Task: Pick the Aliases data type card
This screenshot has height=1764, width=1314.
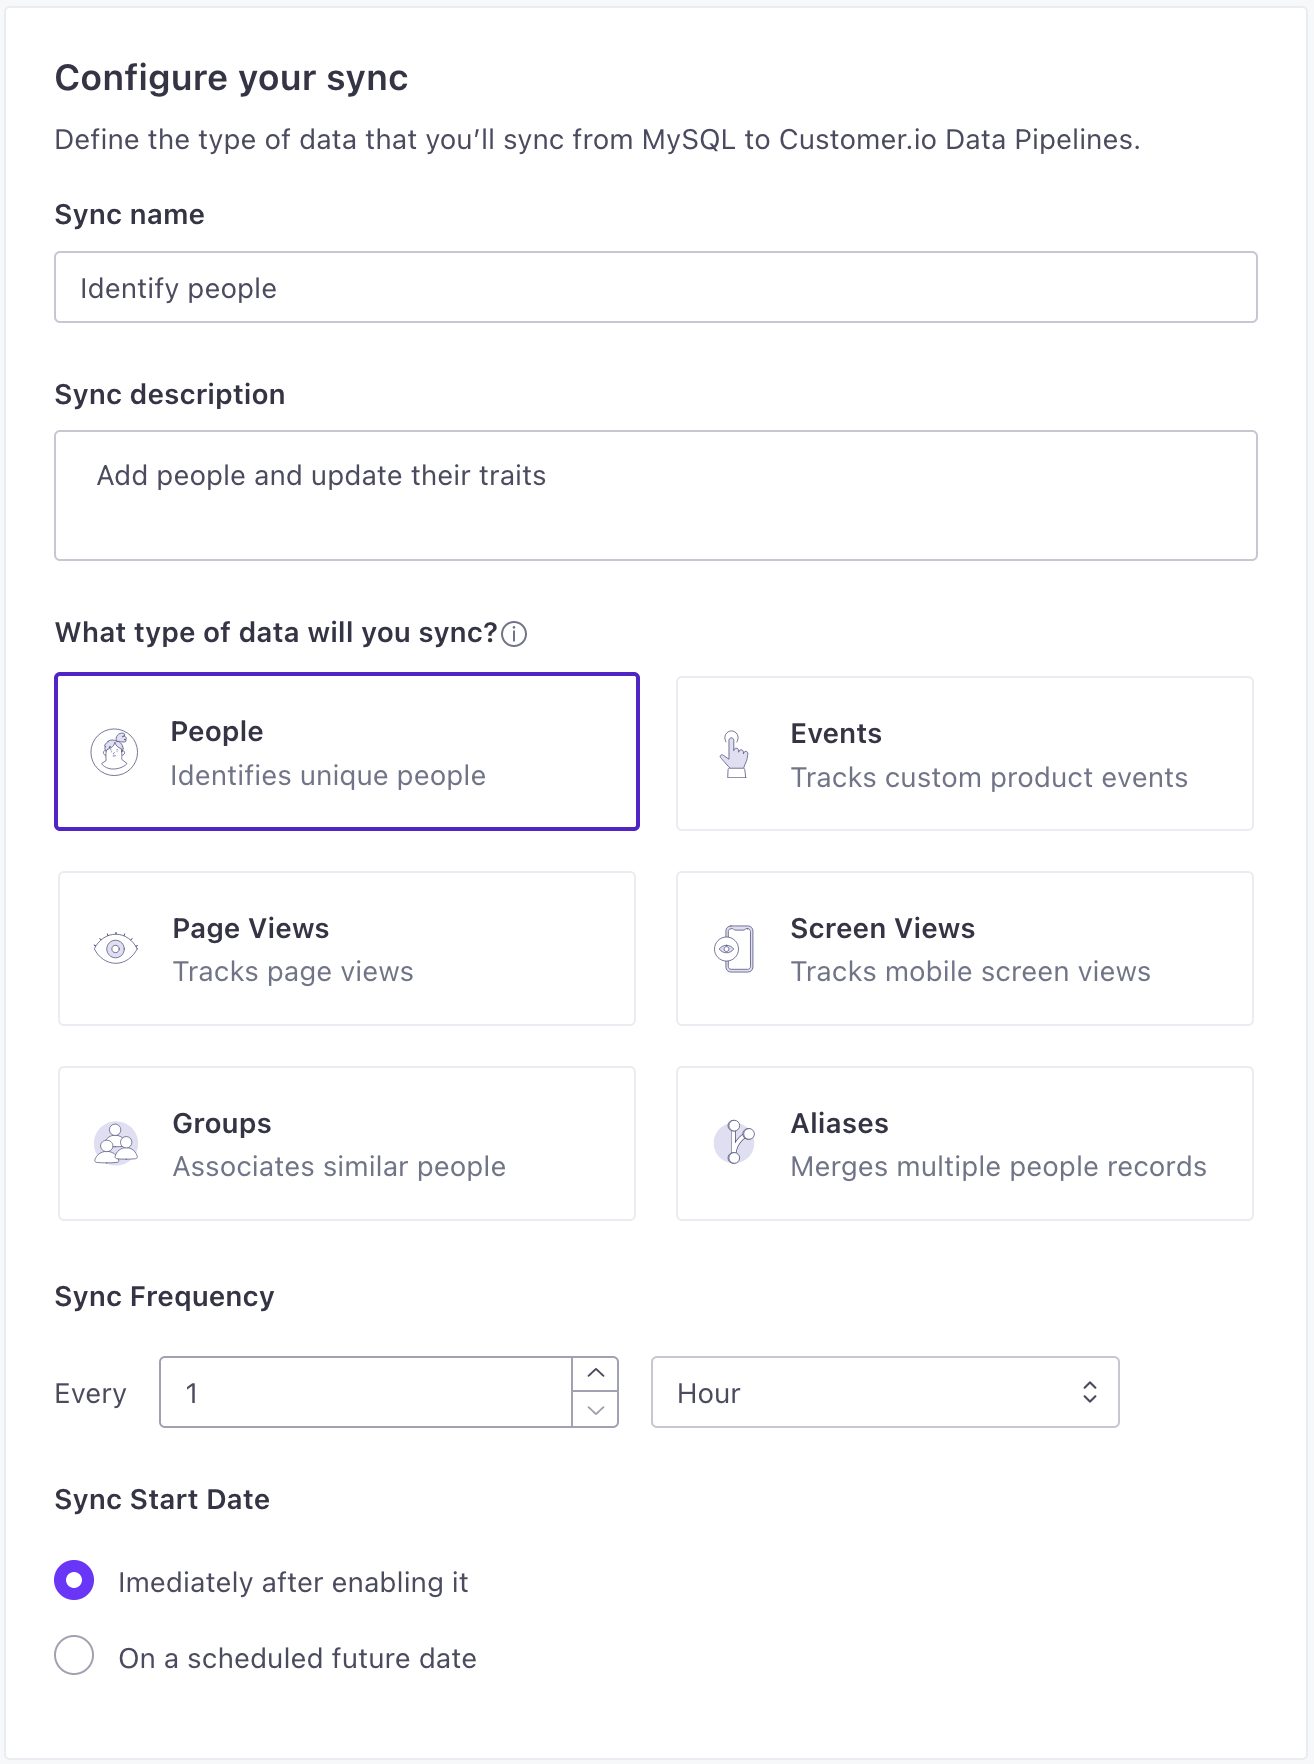Action: coord(965,1144)
